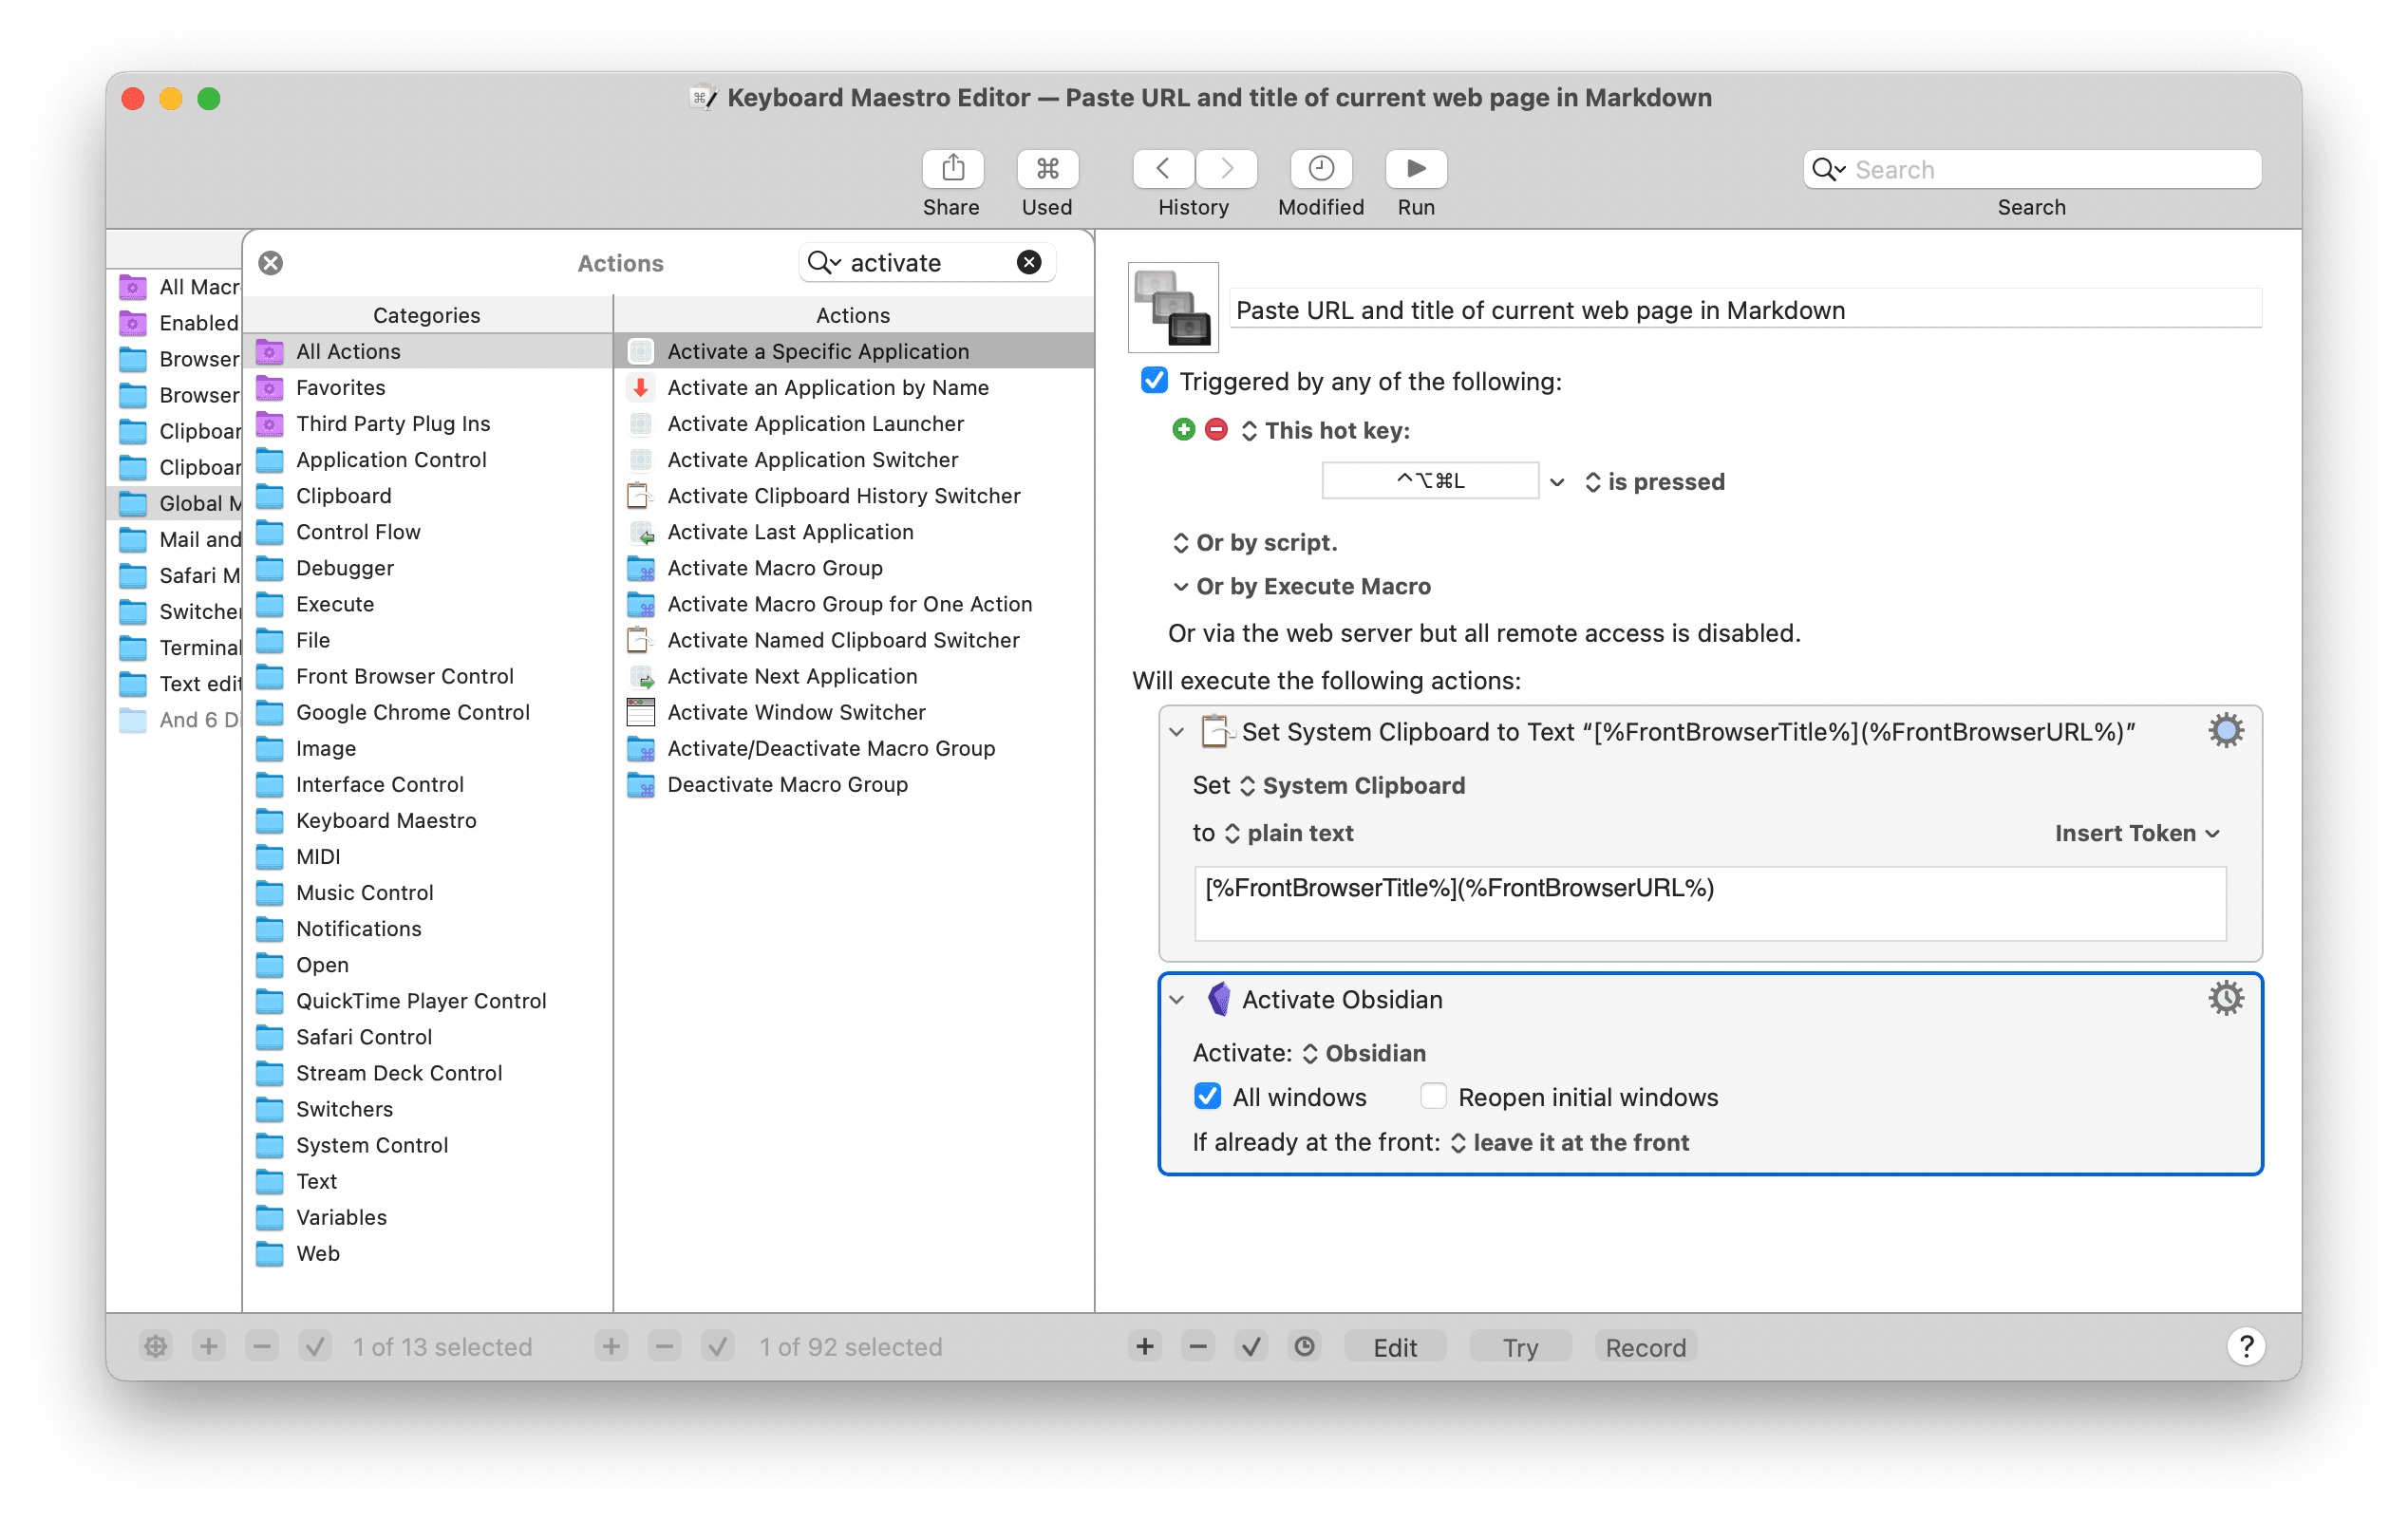Delete the selected macro group with minus button
2408x1521 pixels.
(x=261, y=1346)
